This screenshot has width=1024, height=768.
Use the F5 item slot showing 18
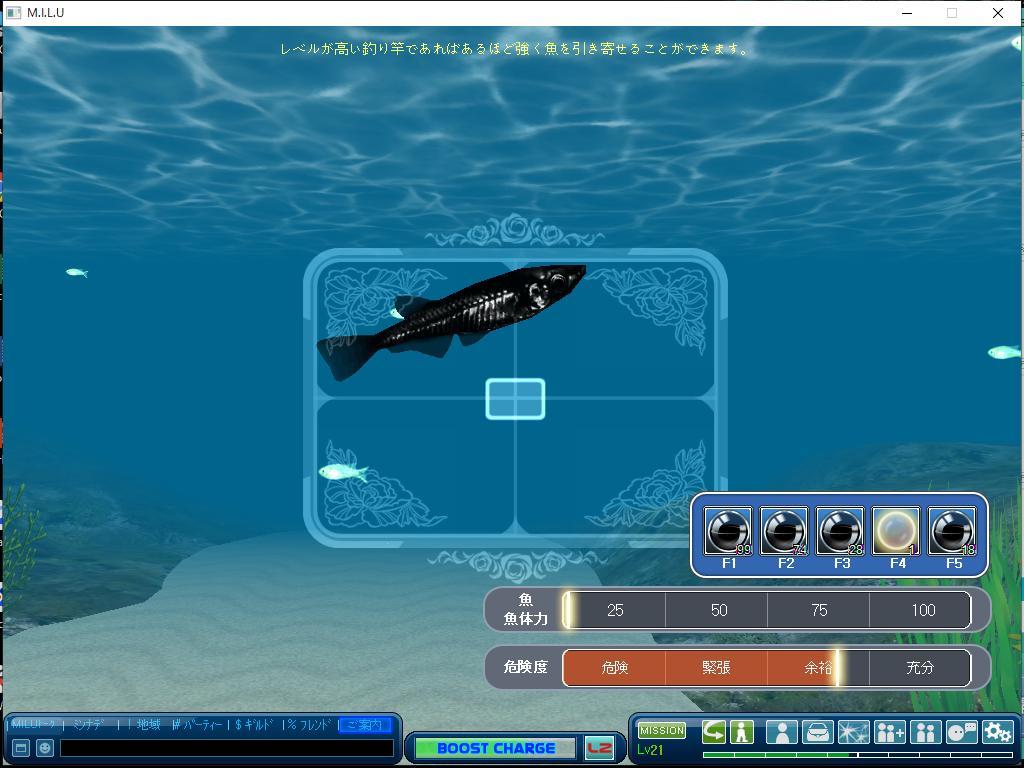coord(952,532)
